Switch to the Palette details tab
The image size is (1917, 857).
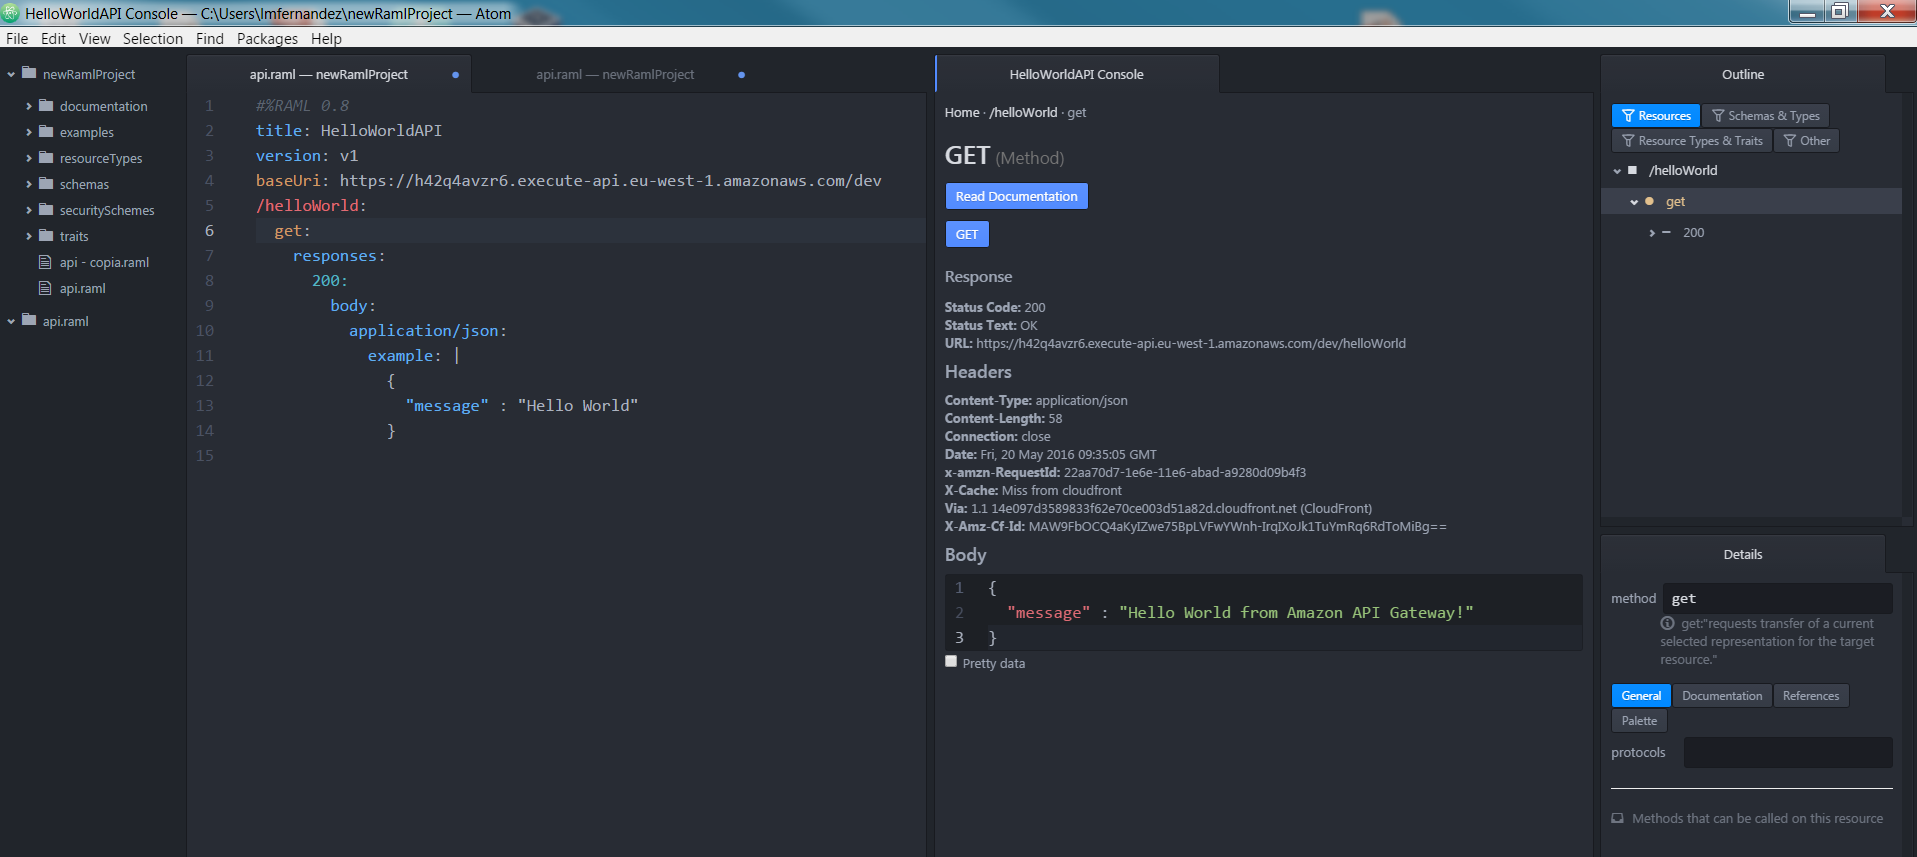click(x=1639, y=721)
